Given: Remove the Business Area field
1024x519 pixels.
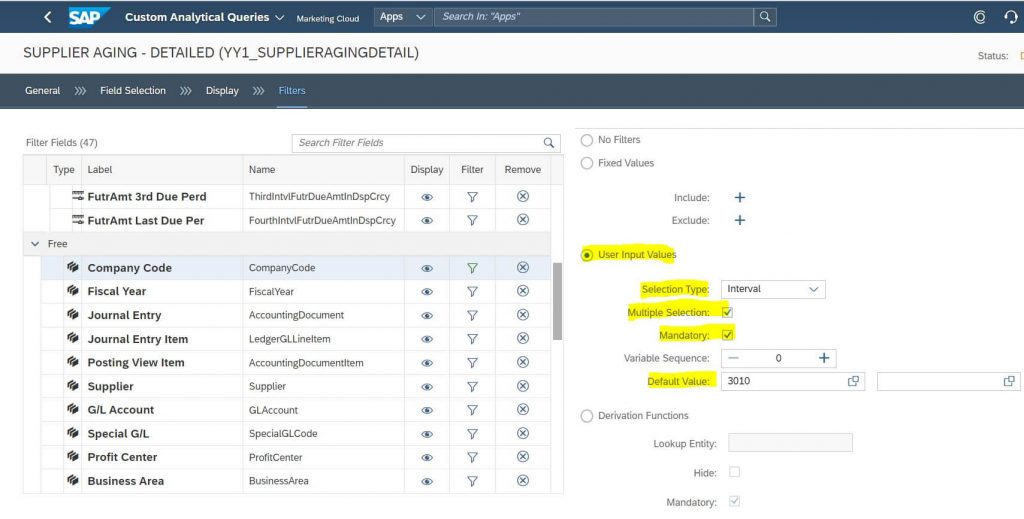Looking at the screenshot, I should (x=522, y=480).
